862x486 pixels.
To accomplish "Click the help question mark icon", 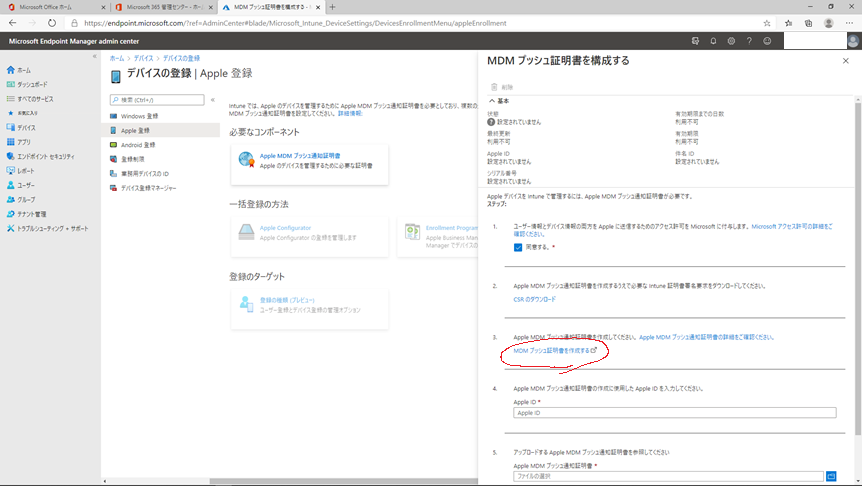I will 749,41.
